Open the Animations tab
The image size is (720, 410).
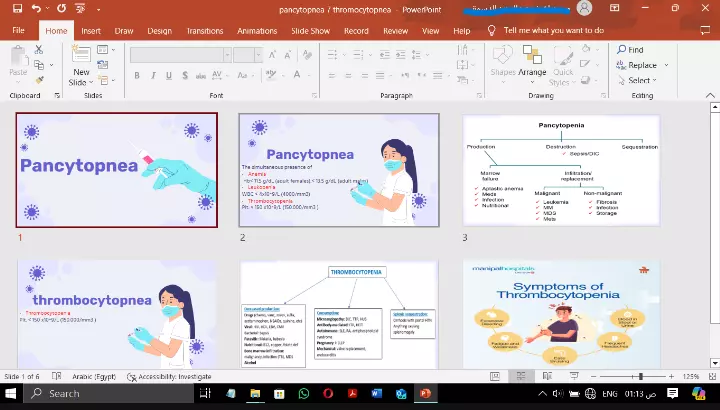coord(257,31)
